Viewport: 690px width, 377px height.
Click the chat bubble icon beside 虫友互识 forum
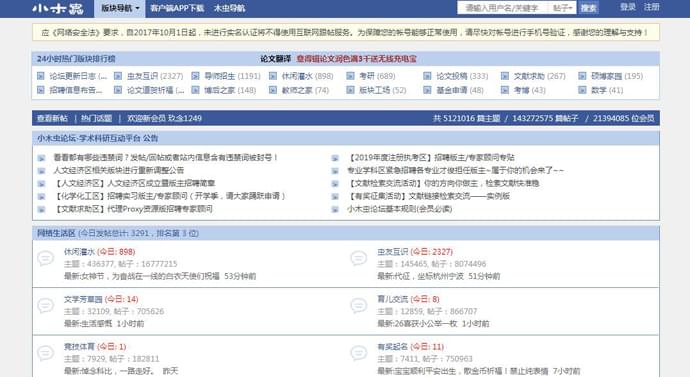point(359,258)
